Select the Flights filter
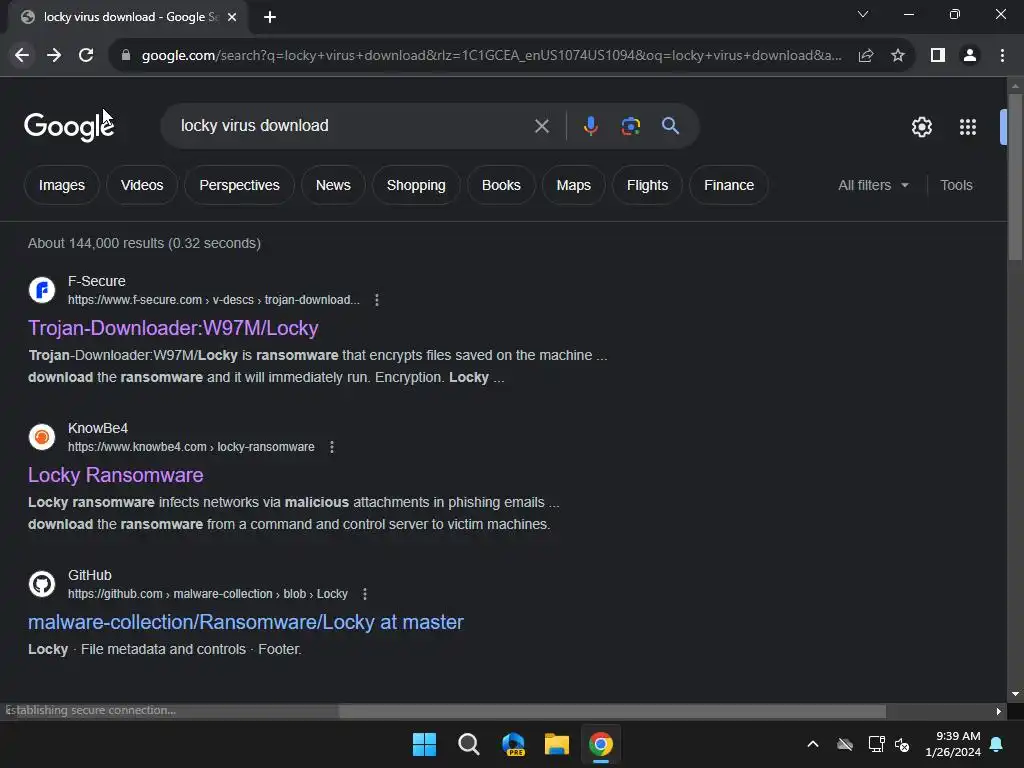The width and height of the screenshot is (1024, 768). click(x=647, y=185)
